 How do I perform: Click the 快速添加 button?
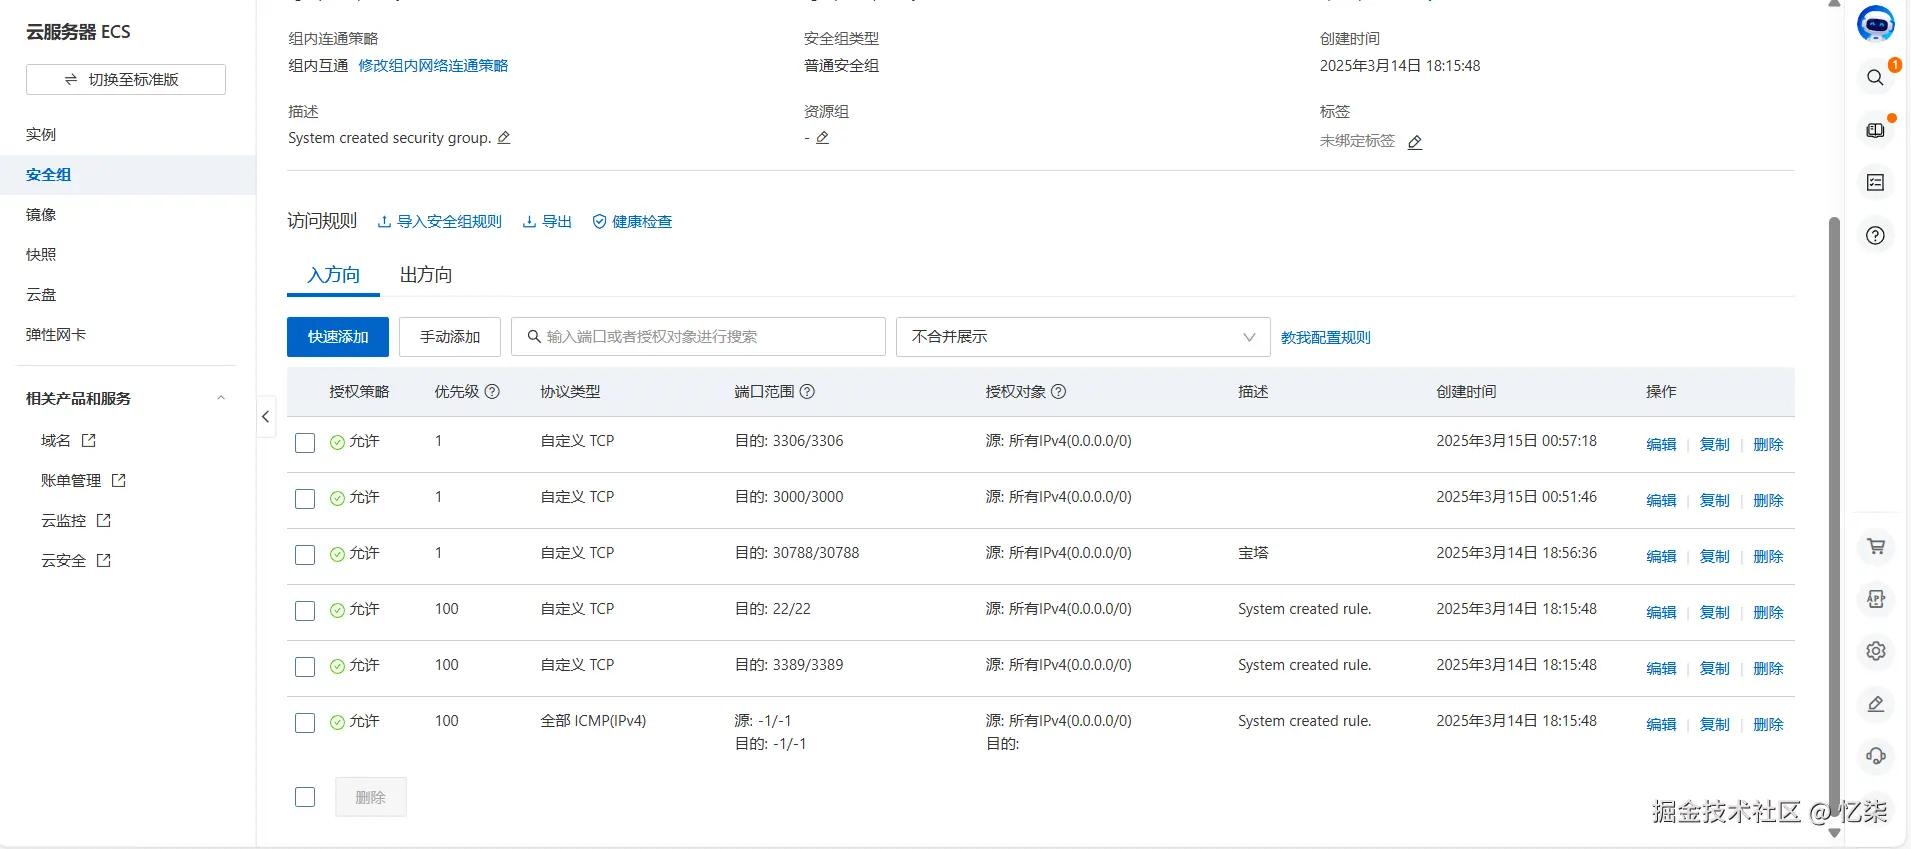pyautogui.click(x=338, y=337)
